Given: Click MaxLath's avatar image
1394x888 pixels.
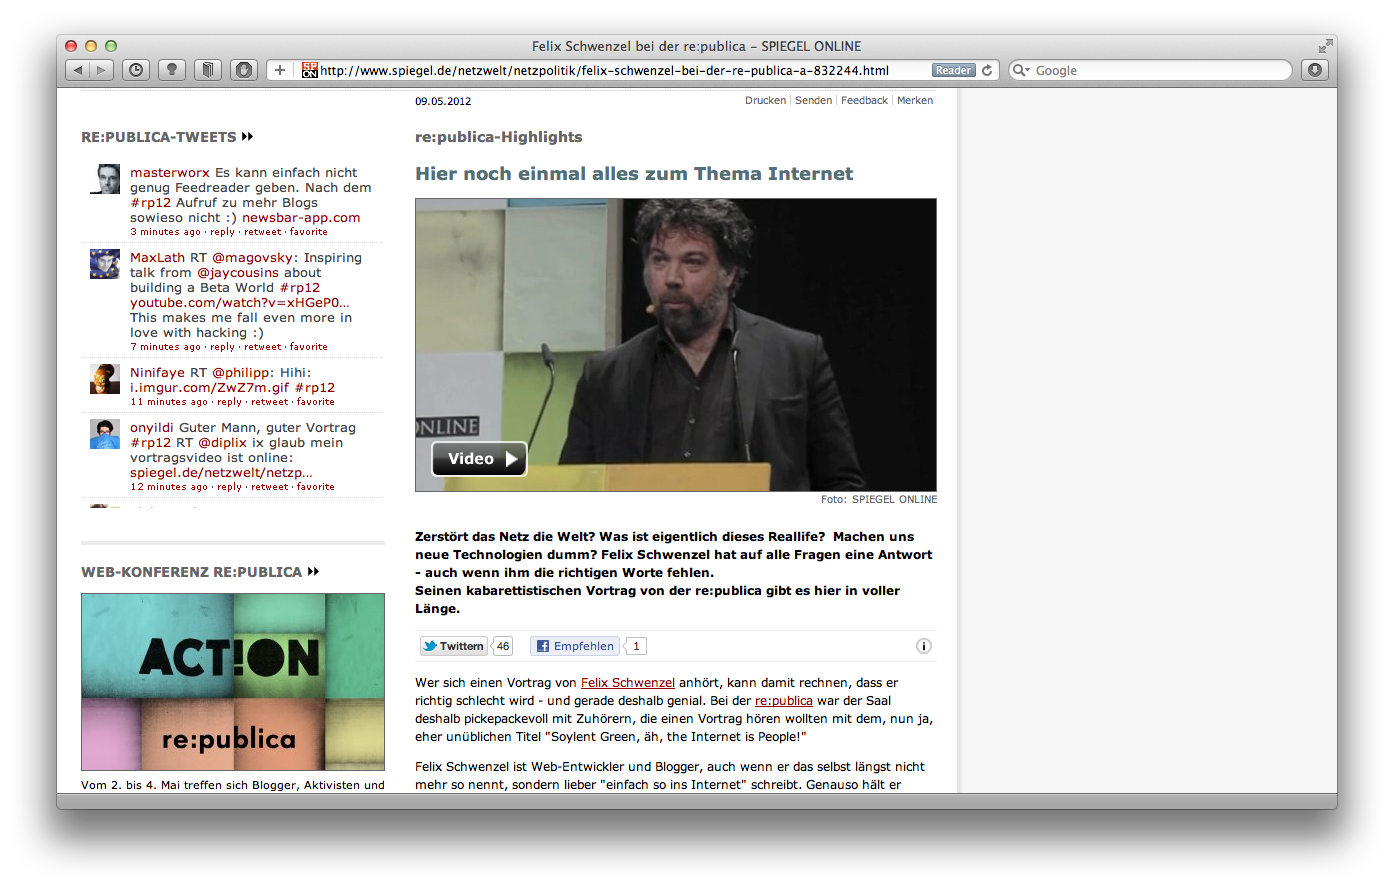Looking at the screenshot, I should (105, 264).
